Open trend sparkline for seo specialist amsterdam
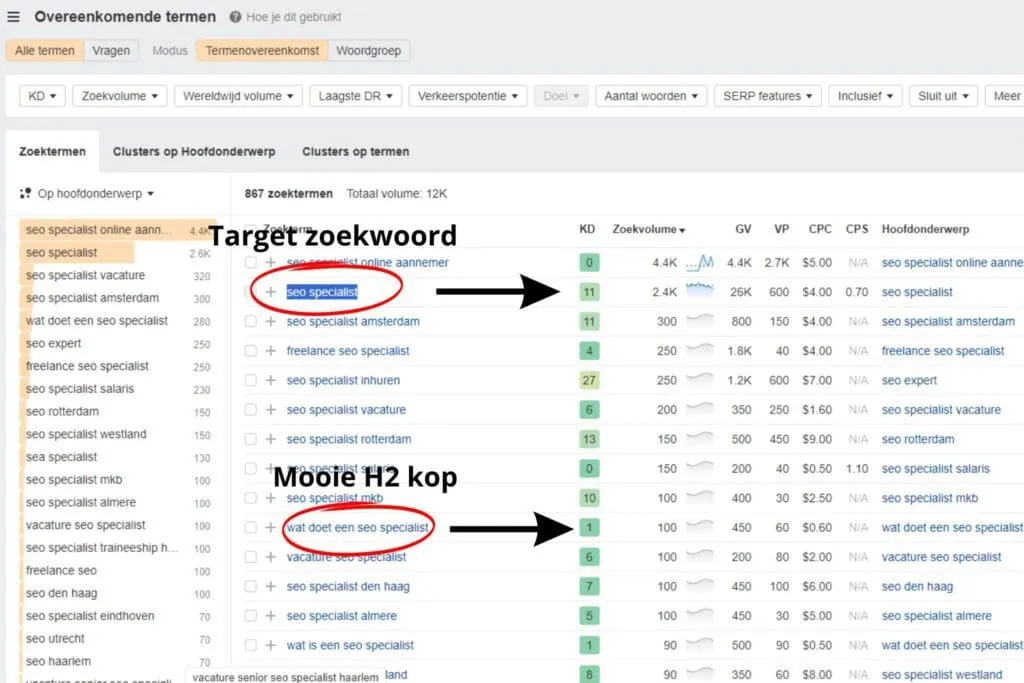1024x683 pixels. [x=699, y=319]
